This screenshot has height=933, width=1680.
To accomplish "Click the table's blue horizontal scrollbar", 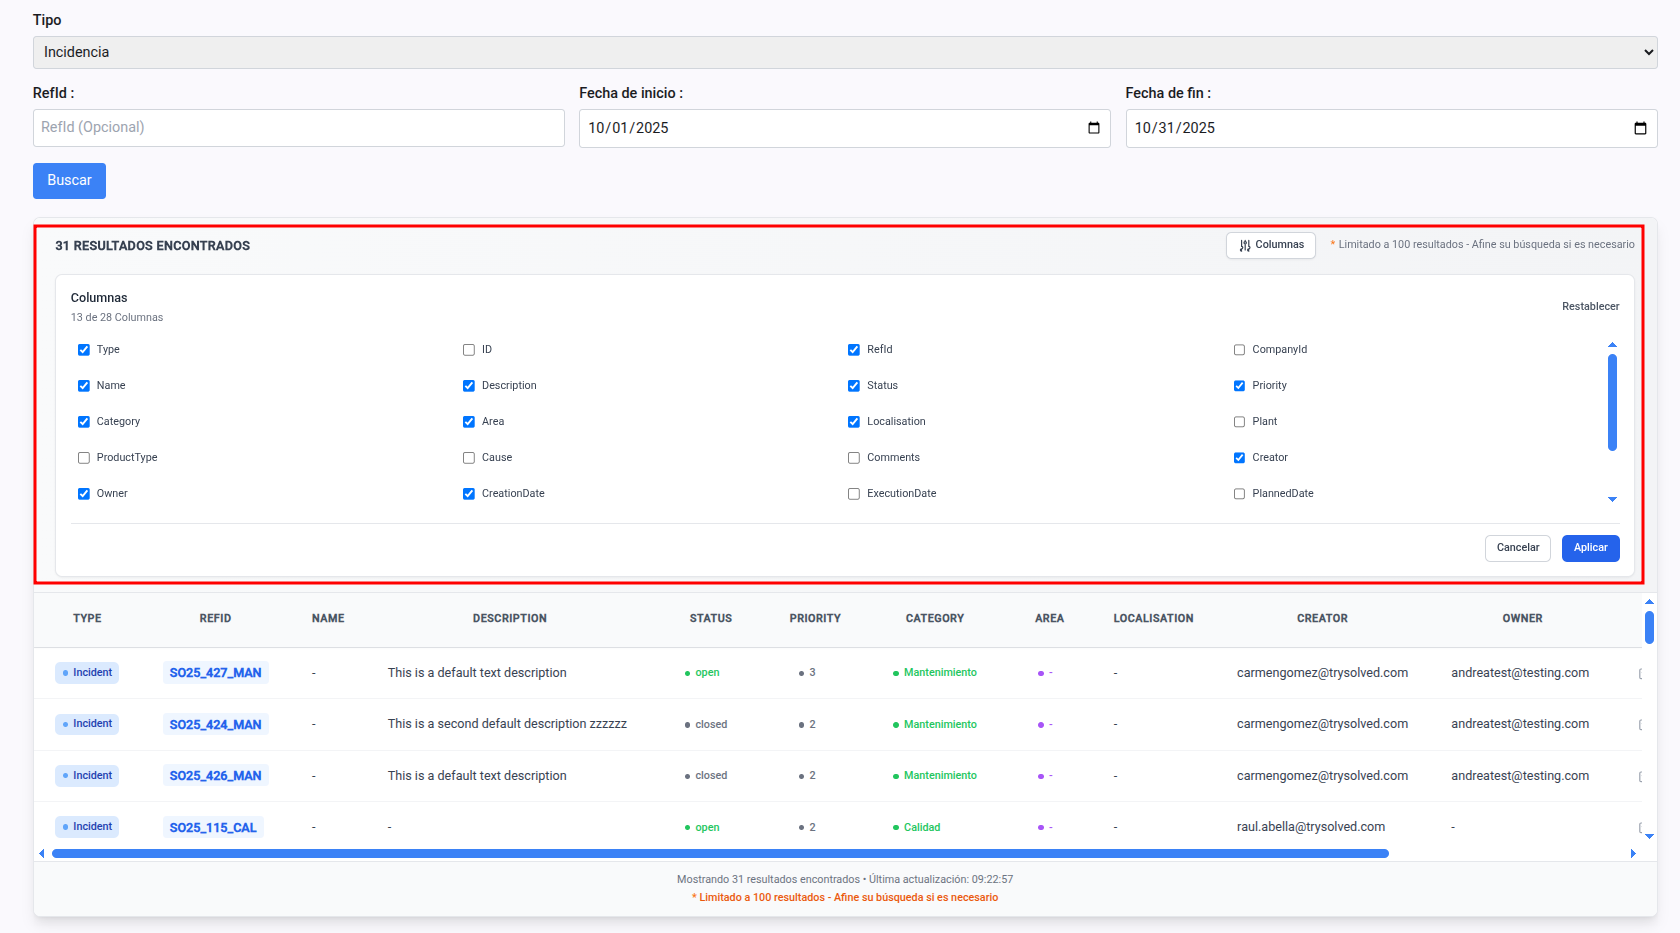I will click(720, 854).
